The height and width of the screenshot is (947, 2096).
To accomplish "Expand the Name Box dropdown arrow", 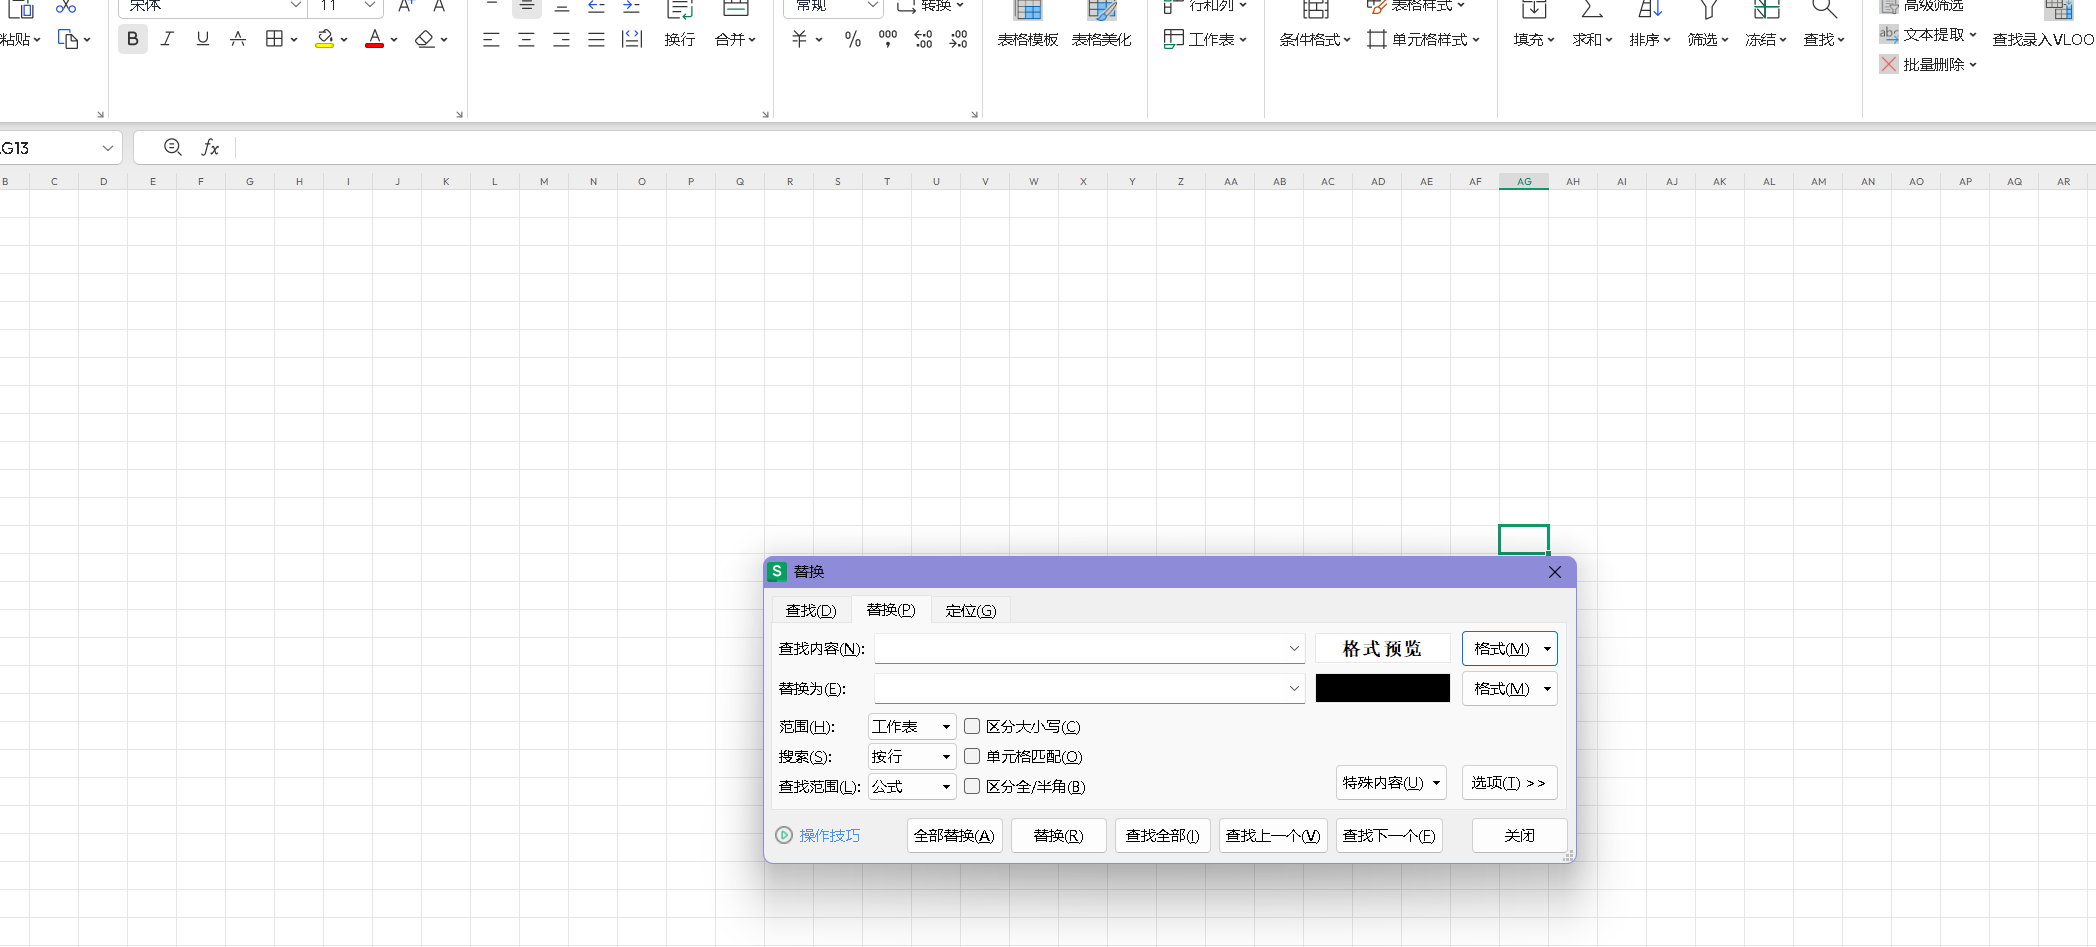I will click(x=107, y=148).
